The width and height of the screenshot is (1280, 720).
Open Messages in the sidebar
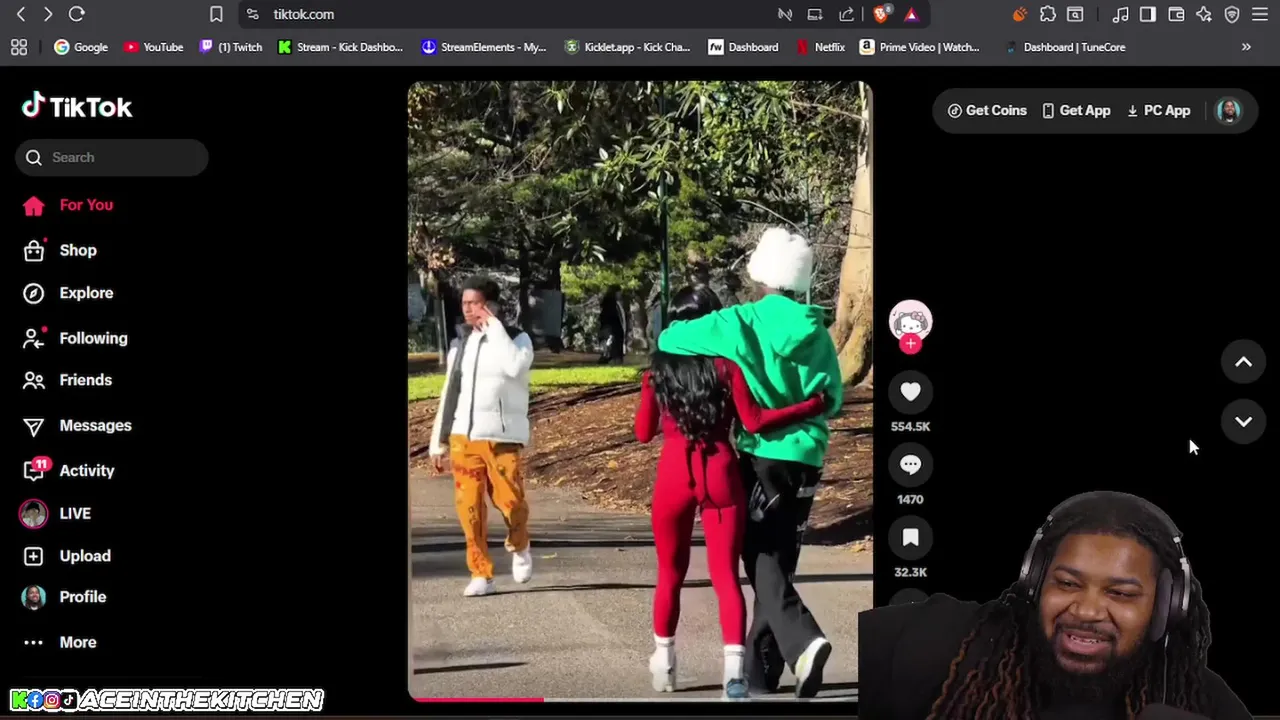78,425
